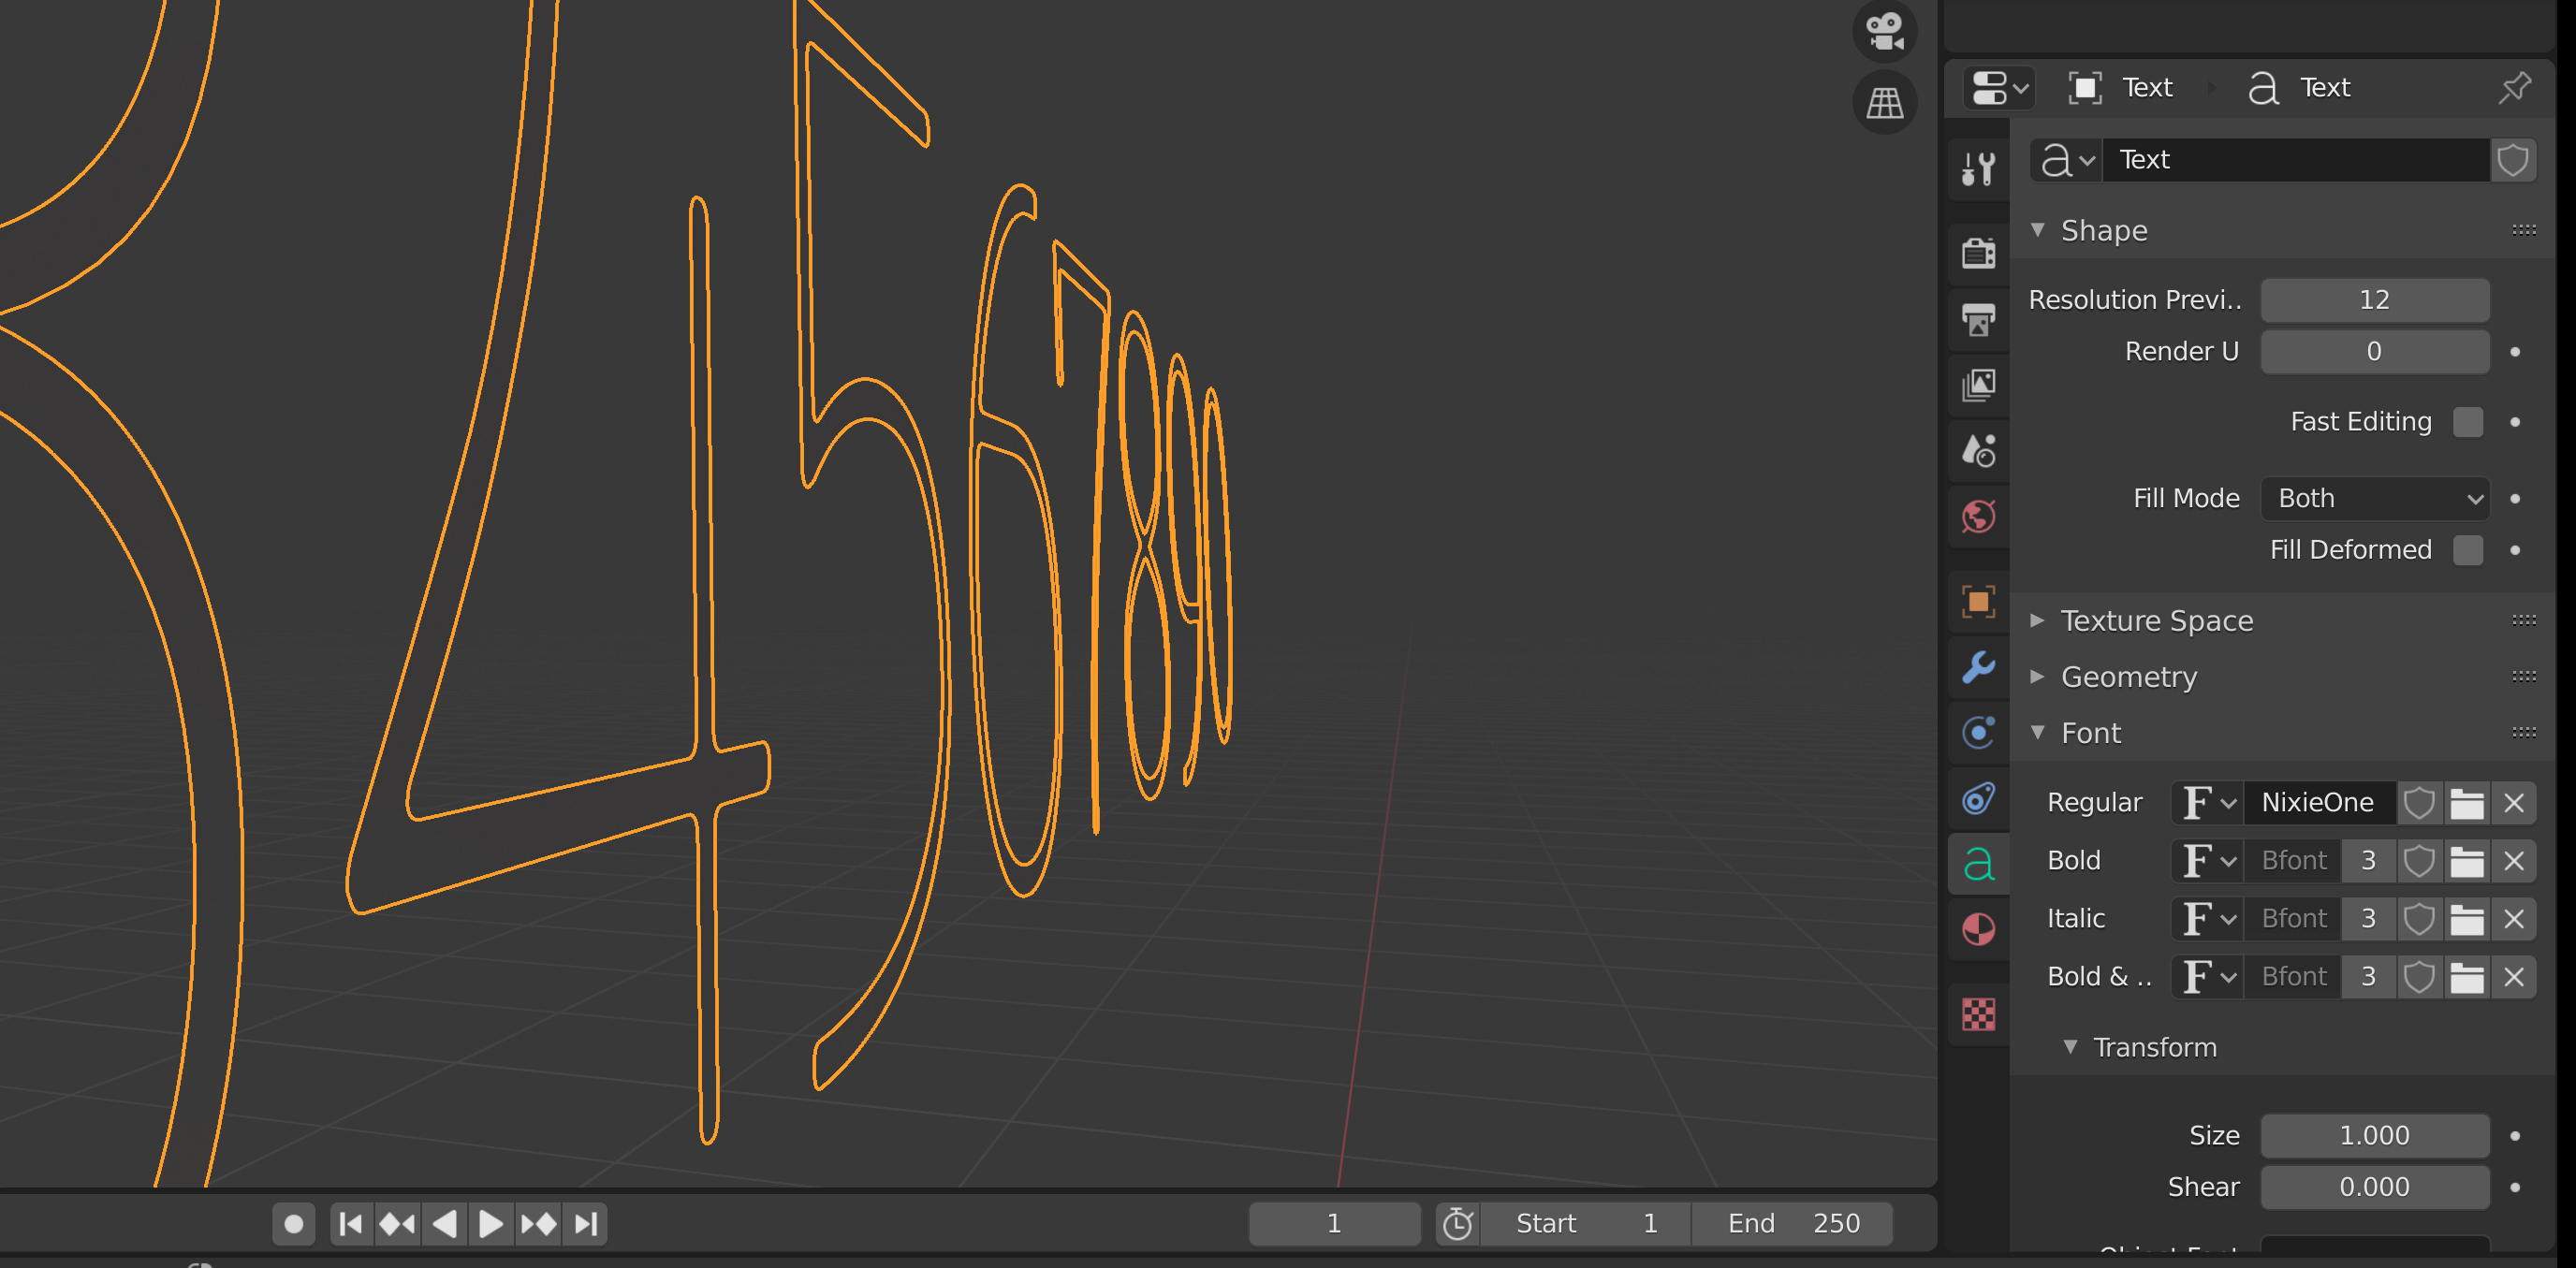Open the Output properties tab
This screenshot has width=2576, height=1268.
pos(1978,319)
